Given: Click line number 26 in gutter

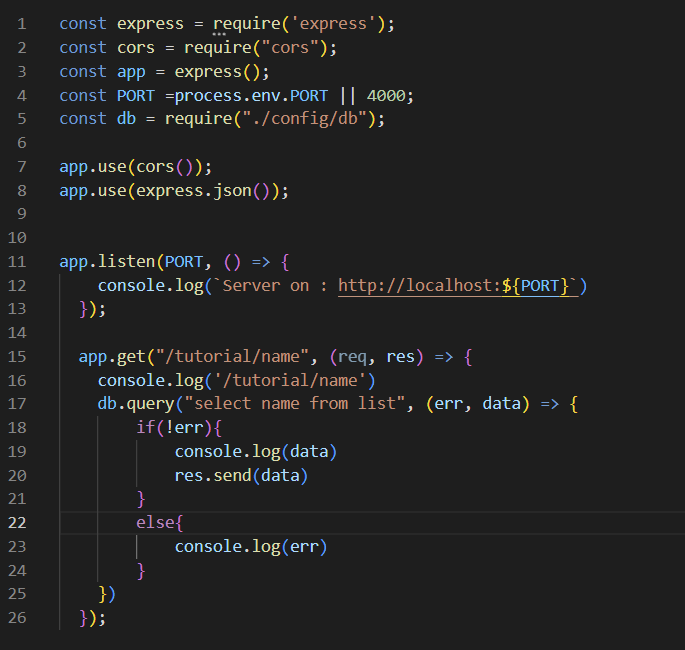Looking at the screenshot, I should [x=17, y=617].
